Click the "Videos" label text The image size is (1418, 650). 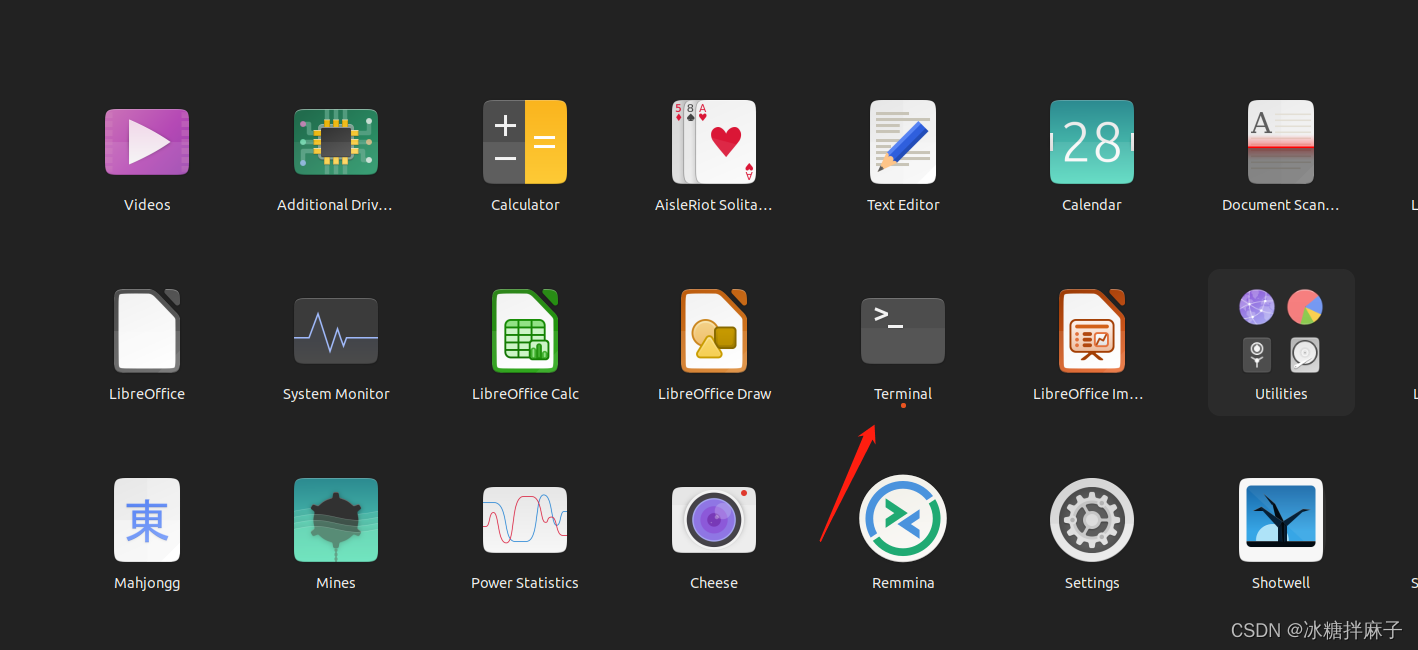(147, 205)
